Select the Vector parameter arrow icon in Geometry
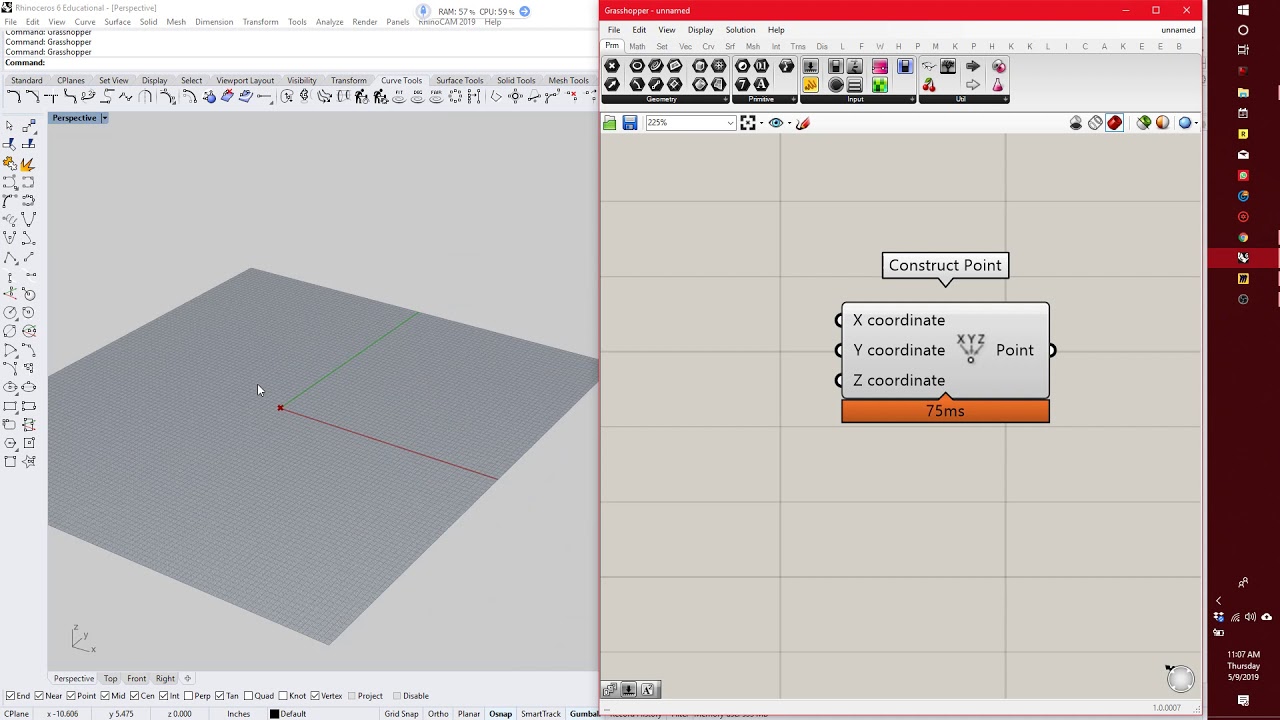 click(x=612, y=85)
